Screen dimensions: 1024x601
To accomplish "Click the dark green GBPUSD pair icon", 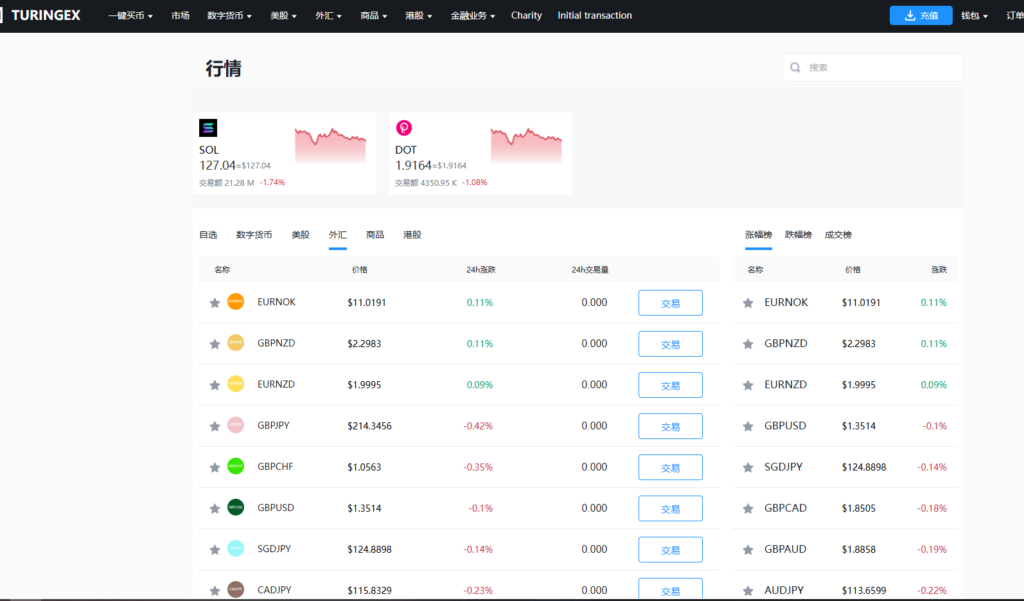I will [236, 508].
